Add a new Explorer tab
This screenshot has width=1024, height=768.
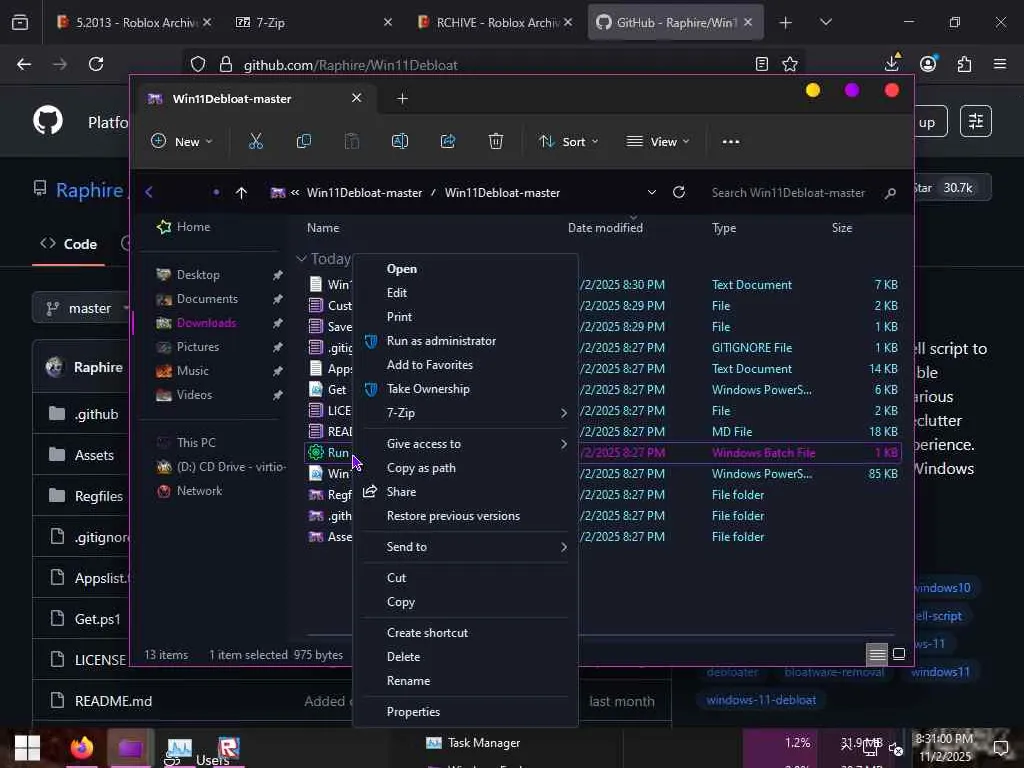point(402,99)
